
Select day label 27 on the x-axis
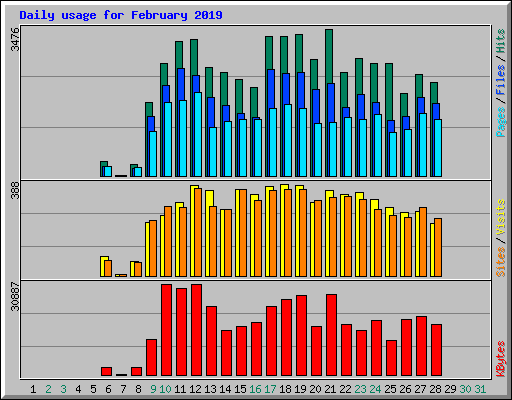(420, 389)
